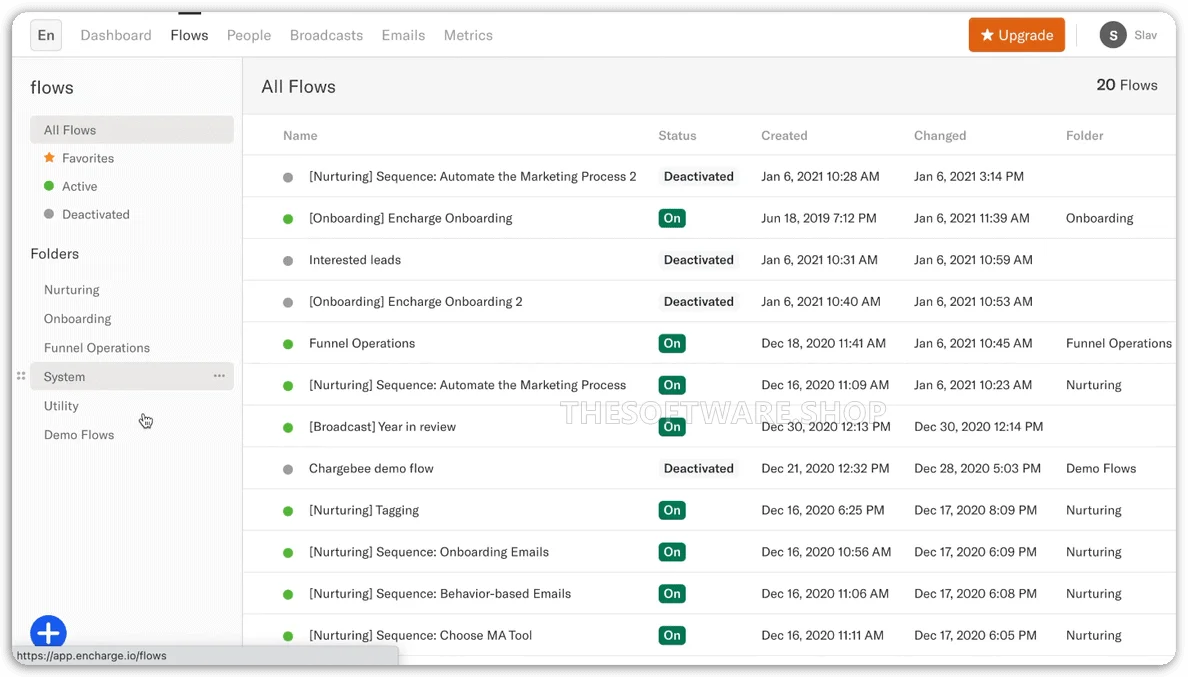Click the 20 Flows count label

(1127, 85)
